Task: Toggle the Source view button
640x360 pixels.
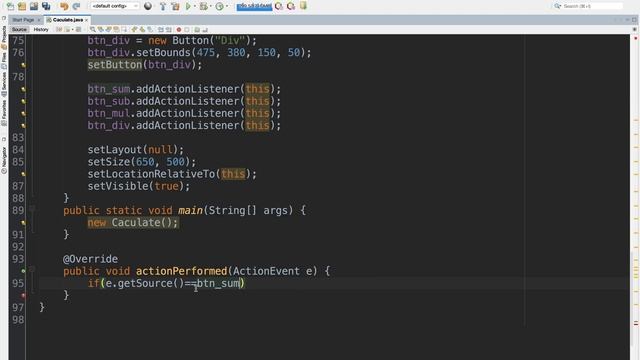Action: pyautogui.click(x=19, y=29)
